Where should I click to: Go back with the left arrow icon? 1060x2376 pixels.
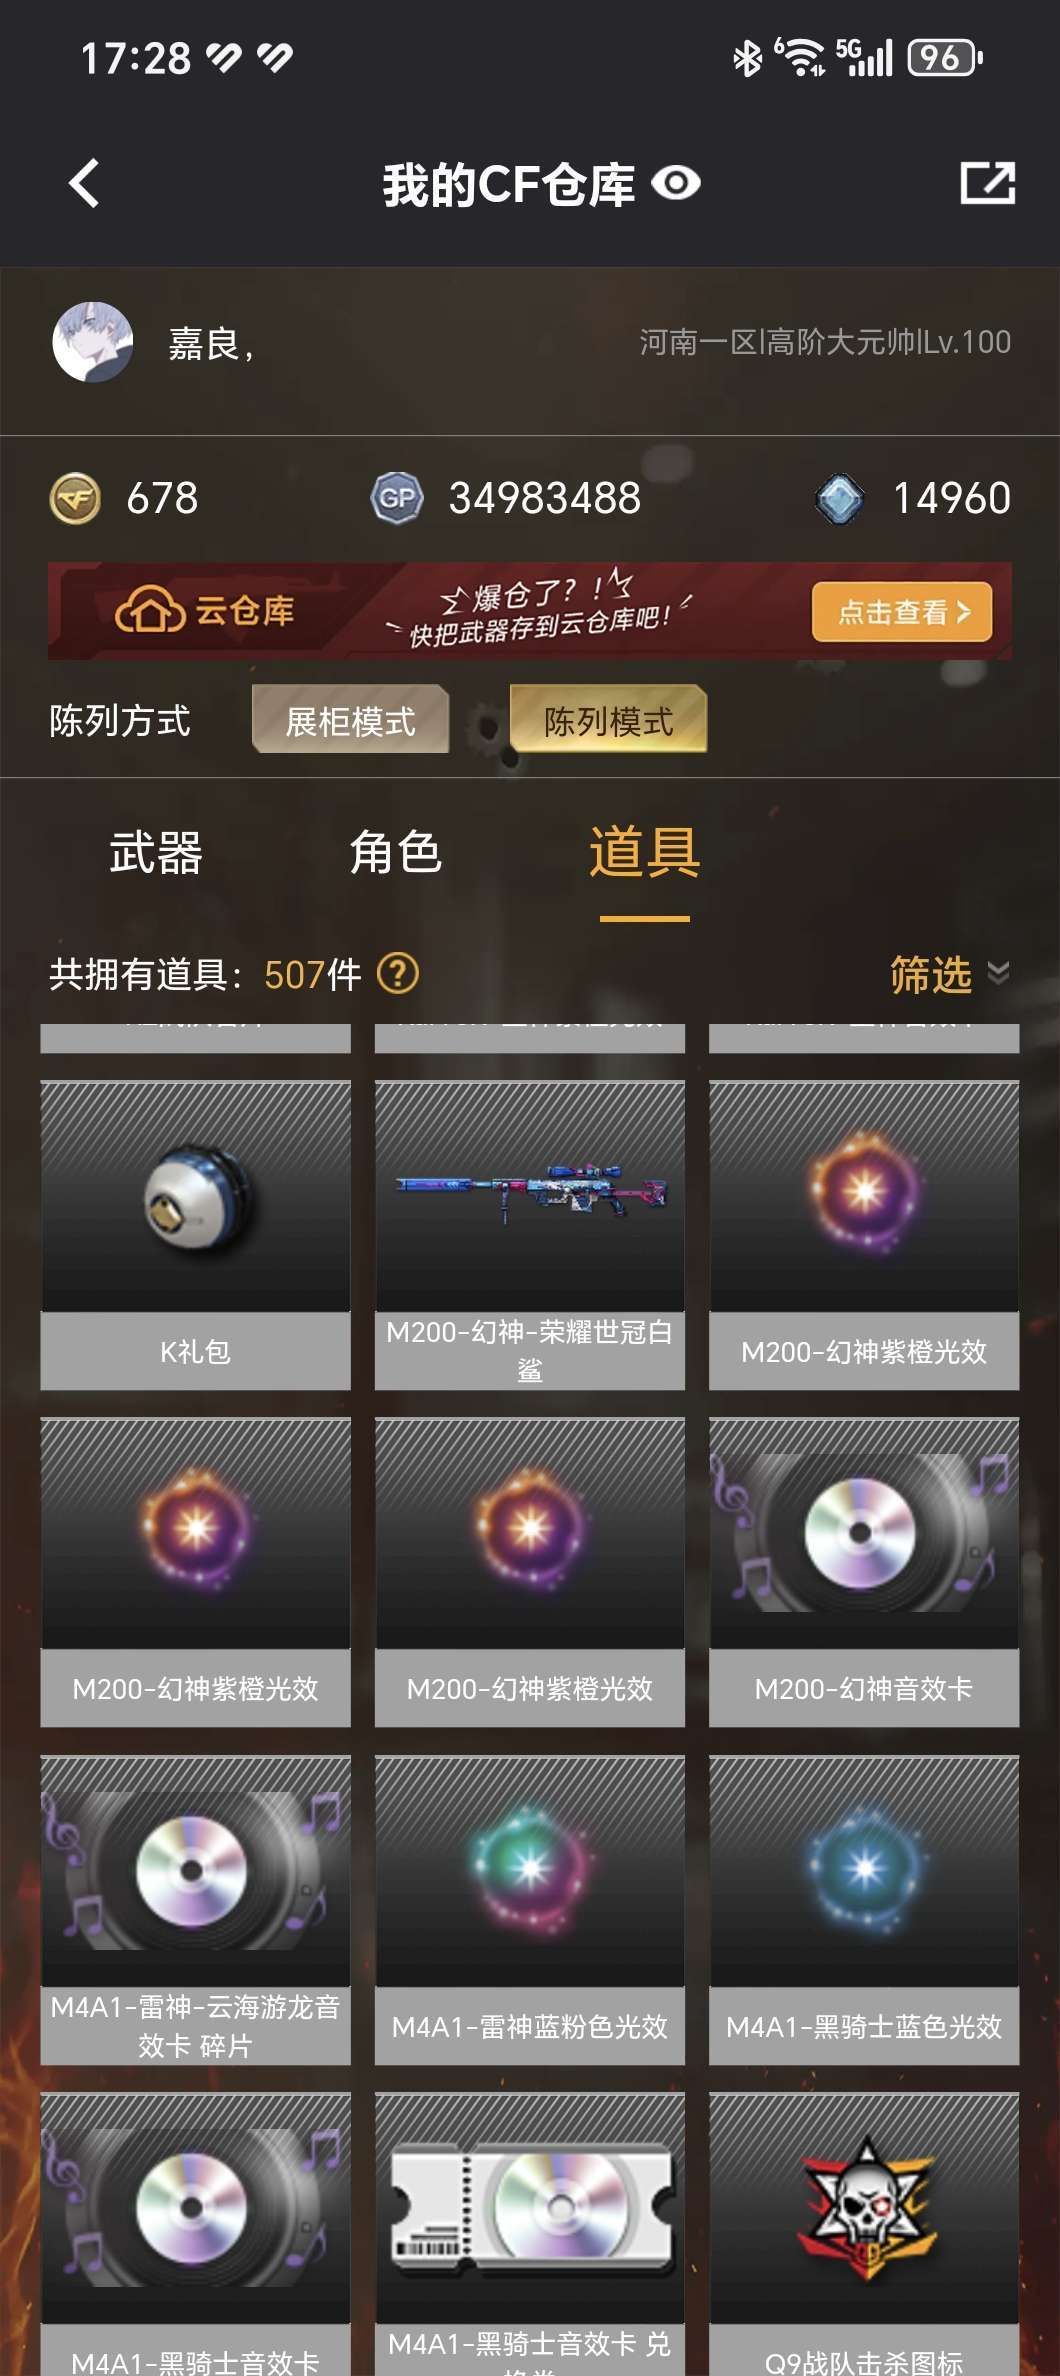[x=85, y=184]
